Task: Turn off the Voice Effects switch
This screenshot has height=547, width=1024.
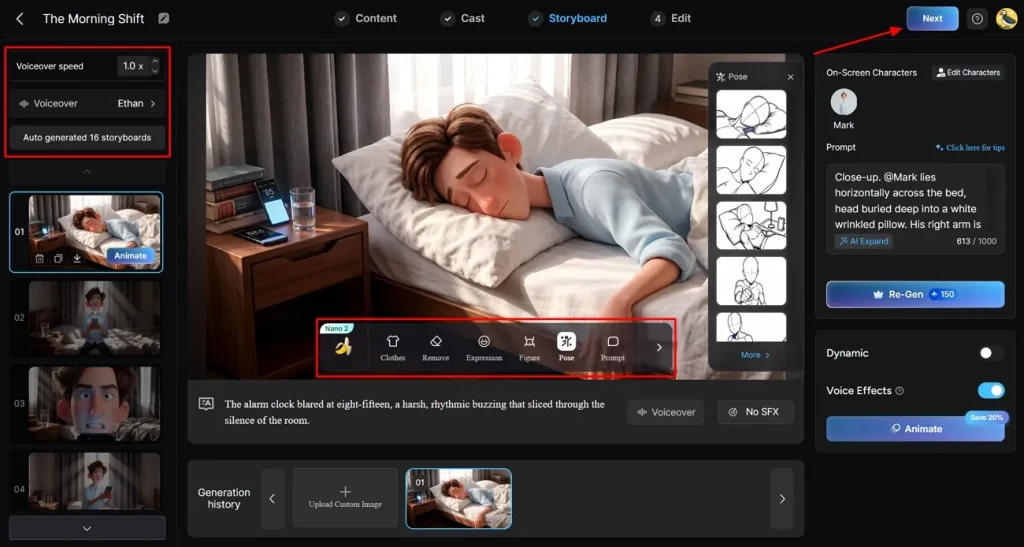Action: click(x=990, y=390)
